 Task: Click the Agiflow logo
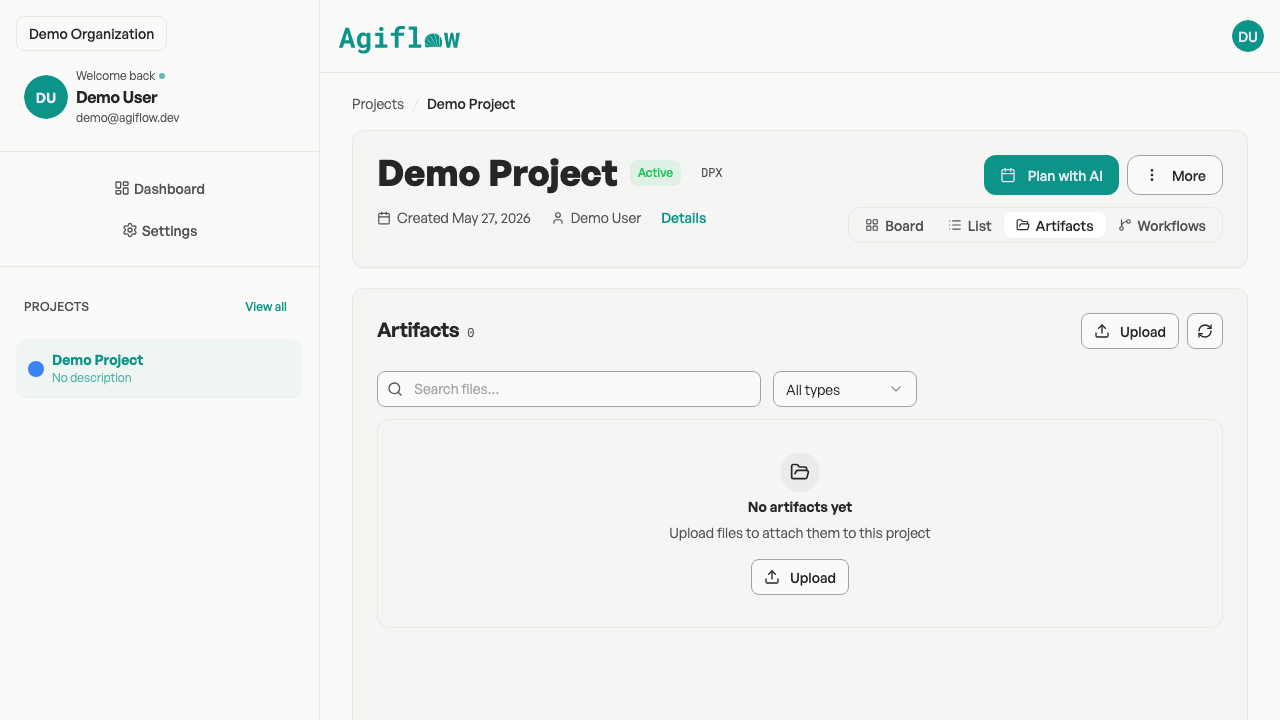point(399,38)
